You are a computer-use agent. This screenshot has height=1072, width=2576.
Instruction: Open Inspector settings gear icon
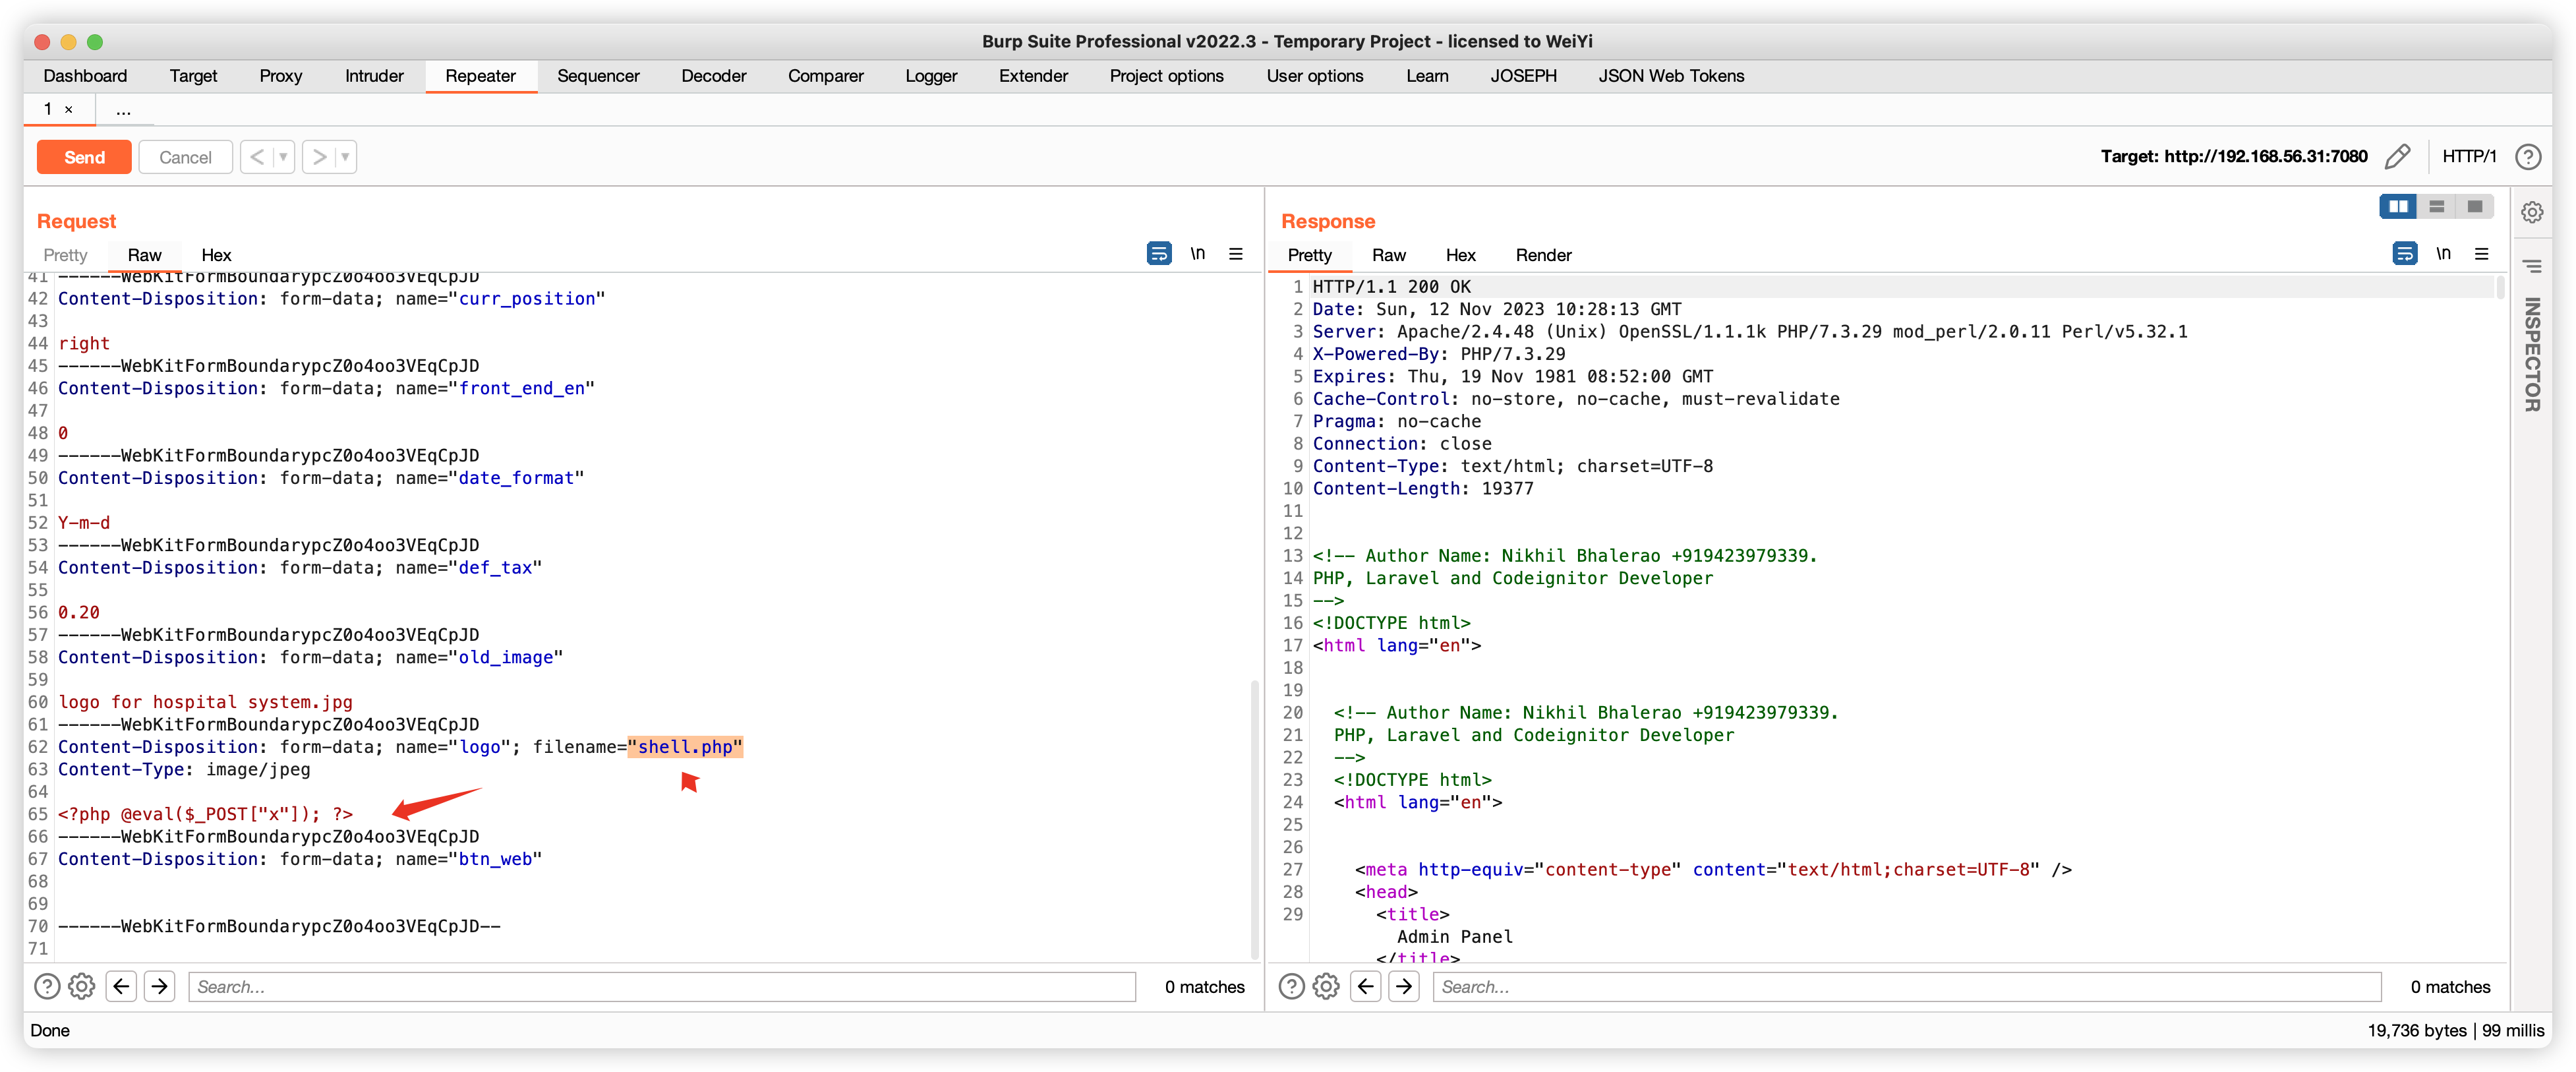(x=2532, y=212)
